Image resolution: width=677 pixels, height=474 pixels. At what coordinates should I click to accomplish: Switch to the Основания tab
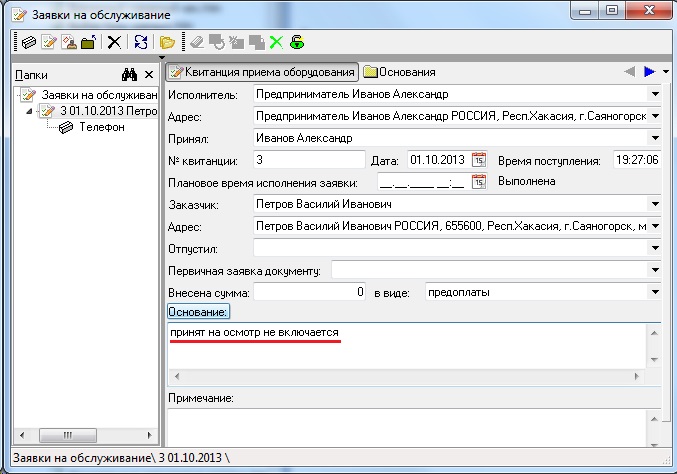[x=399, y=72]
